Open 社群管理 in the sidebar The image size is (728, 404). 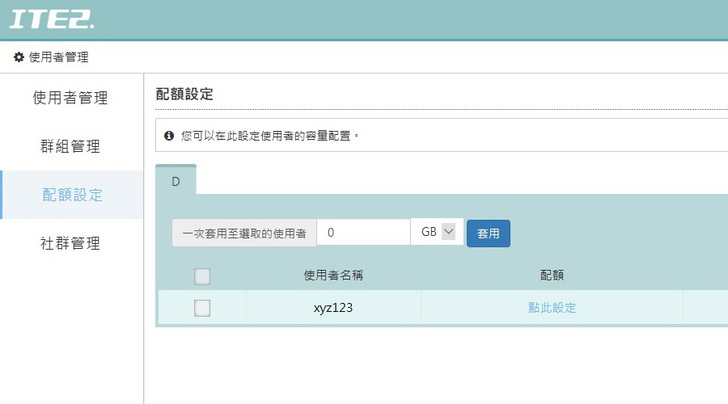click(x=70, y=243)
